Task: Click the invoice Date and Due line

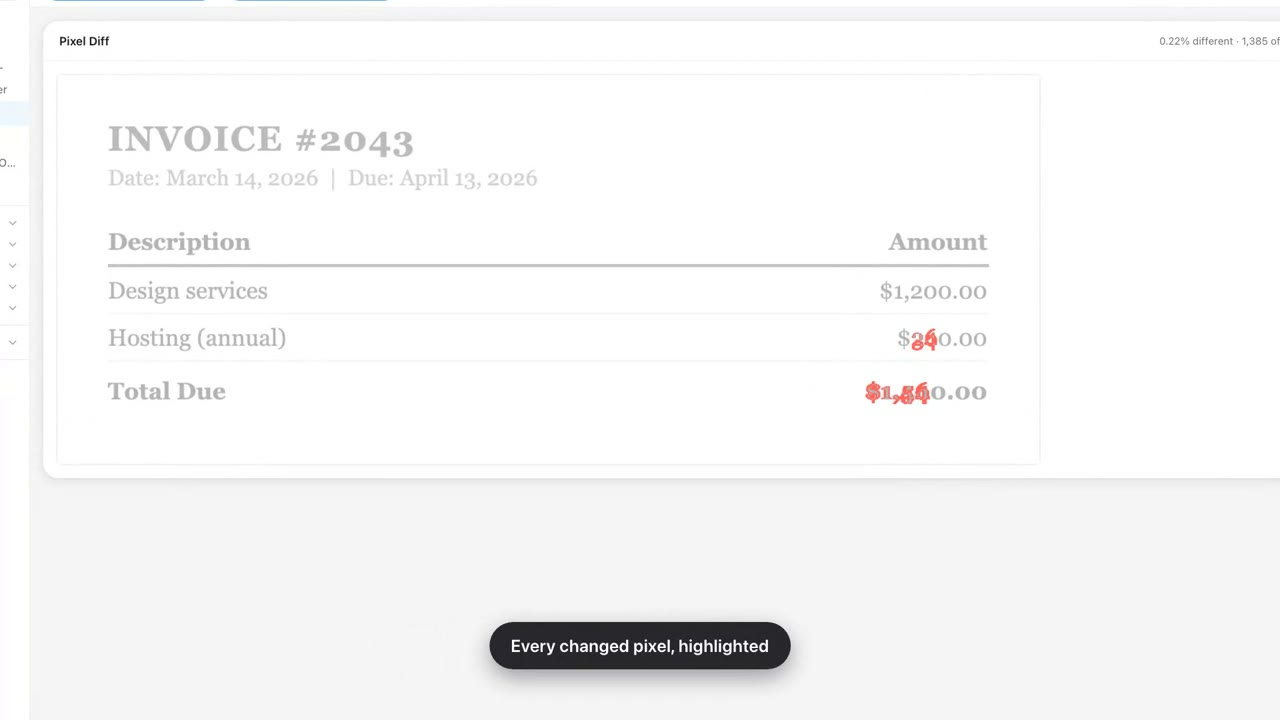Action: 322,178
